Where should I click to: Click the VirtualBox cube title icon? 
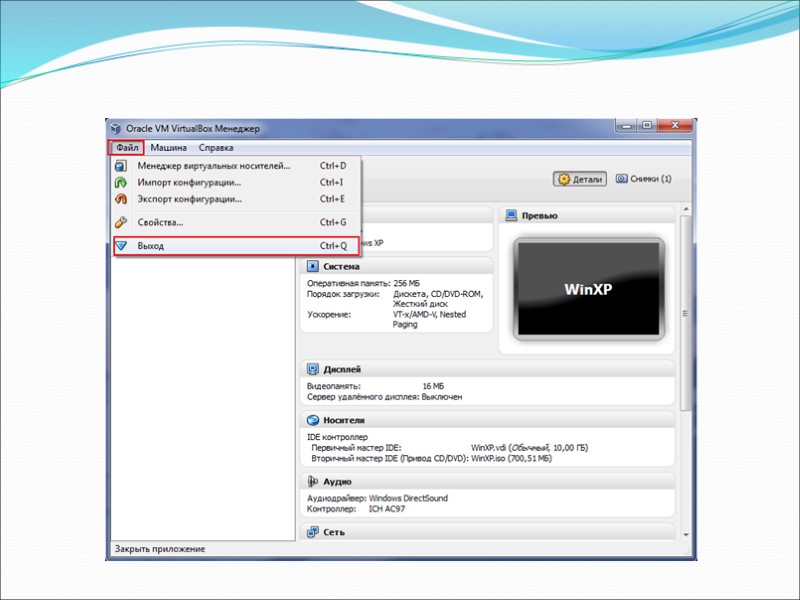[116, 128]
